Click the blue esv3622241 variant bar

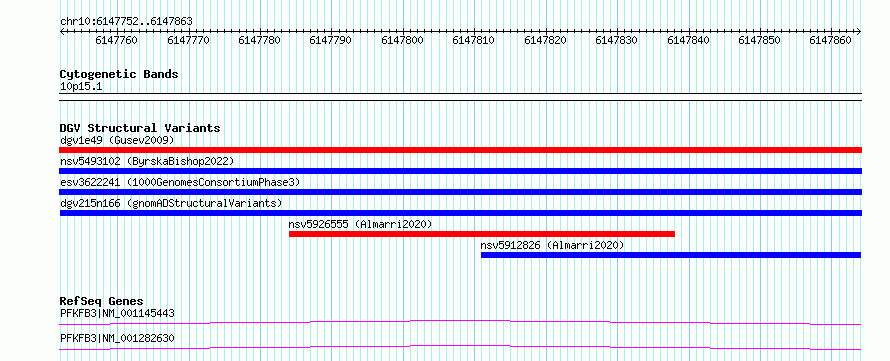pyautogui.click(x=460, y=192)
